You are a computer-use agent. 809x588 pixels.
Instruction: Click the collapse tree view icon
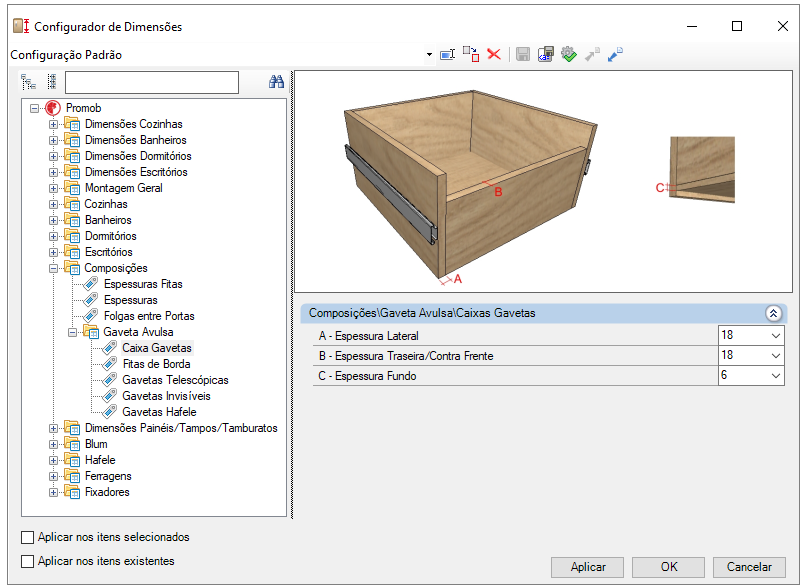(x=52, y=82)
